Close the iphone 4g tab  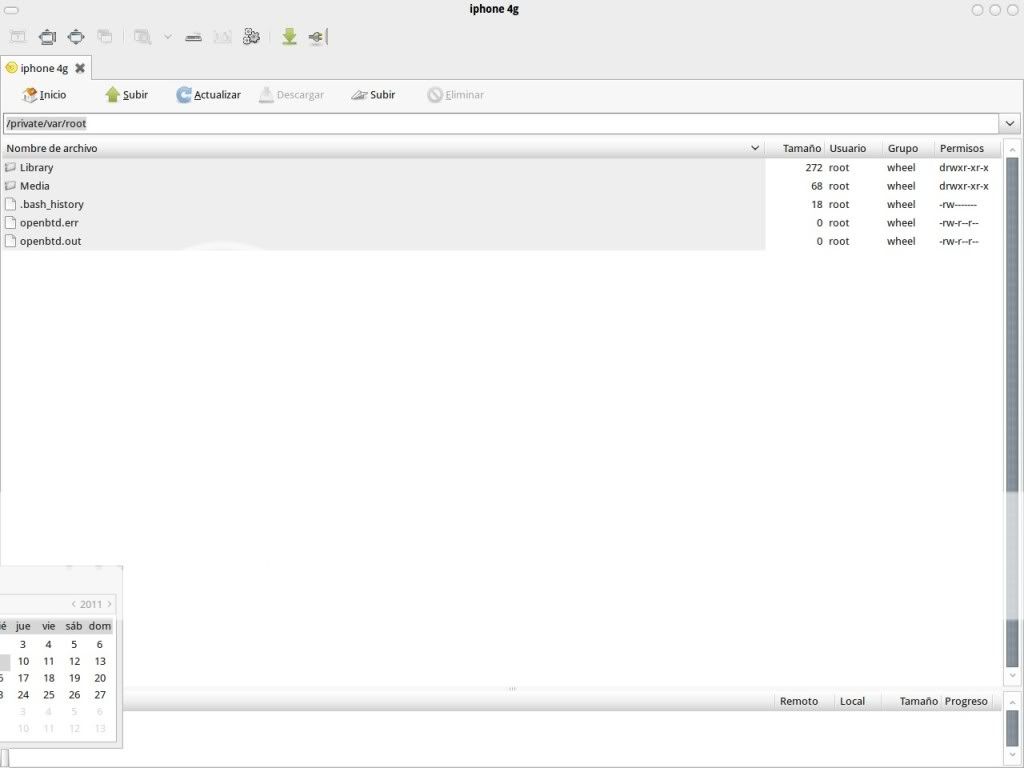[x=80, y=68]
